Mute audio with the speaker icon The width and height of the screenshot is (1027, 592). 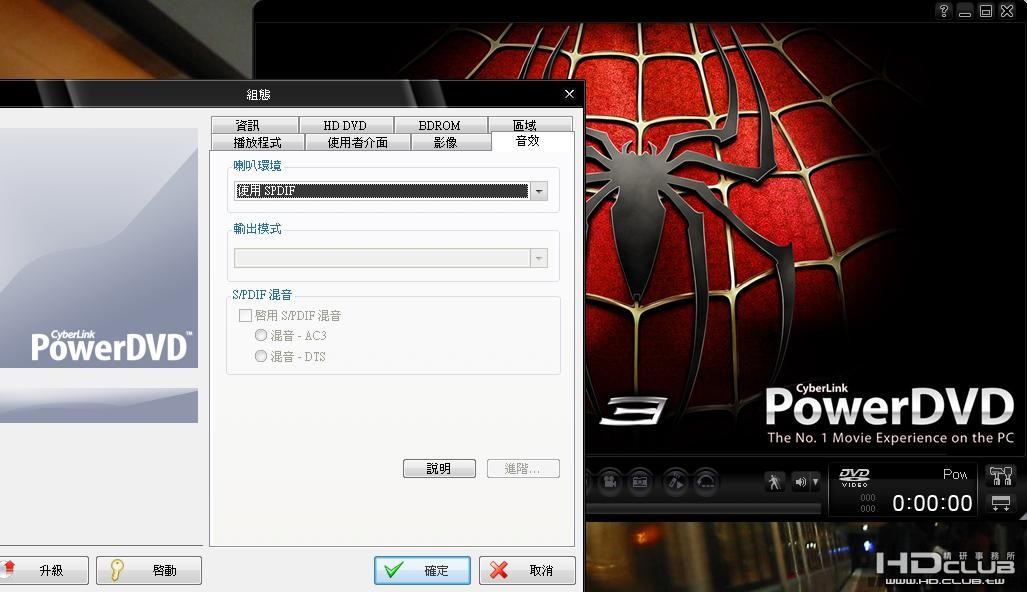(x=800, y=483)
